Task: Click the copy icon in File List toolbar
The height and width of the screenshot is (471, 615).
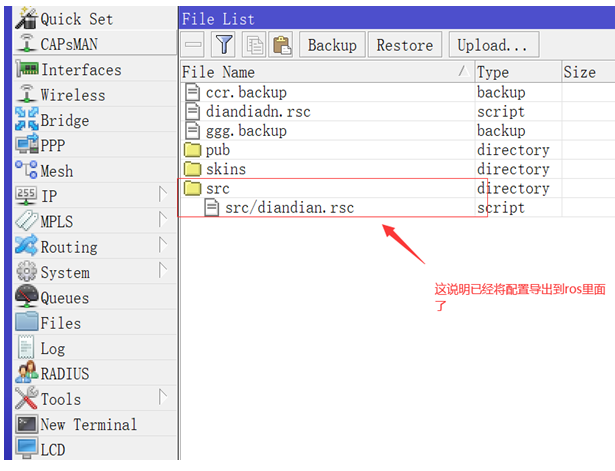Action: pos(254,45)
